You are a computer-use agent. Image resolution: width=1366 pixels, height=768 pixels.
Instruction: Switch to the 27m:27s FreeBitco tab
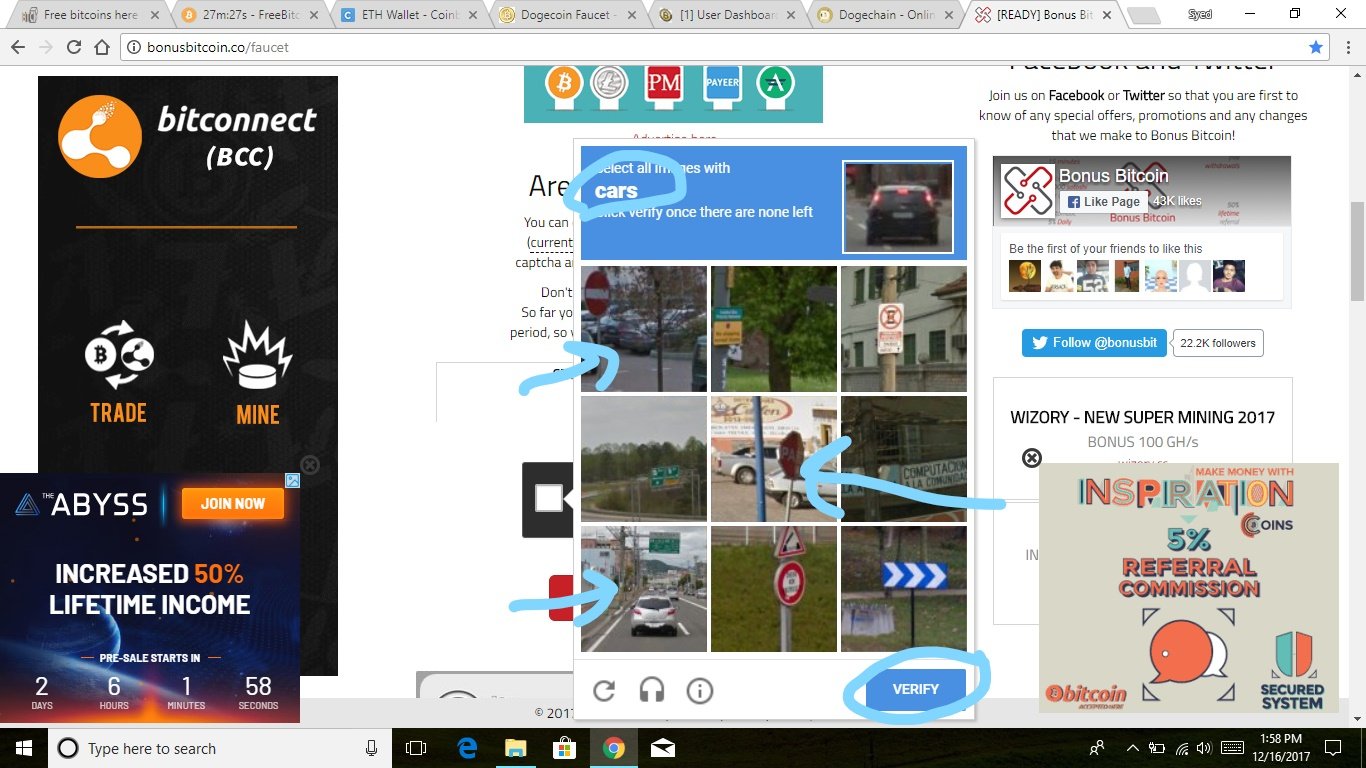250,15
